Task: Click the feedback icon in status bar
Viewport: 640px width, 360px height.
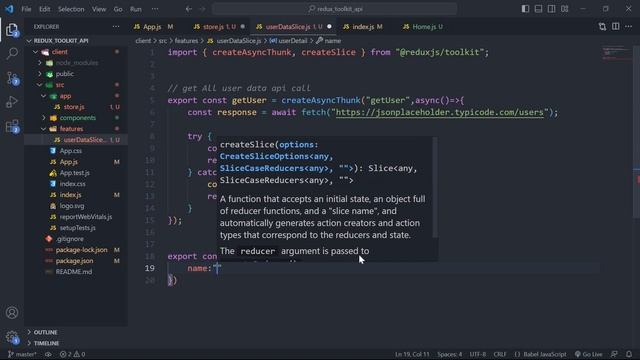Action: [x=614, y=354]
